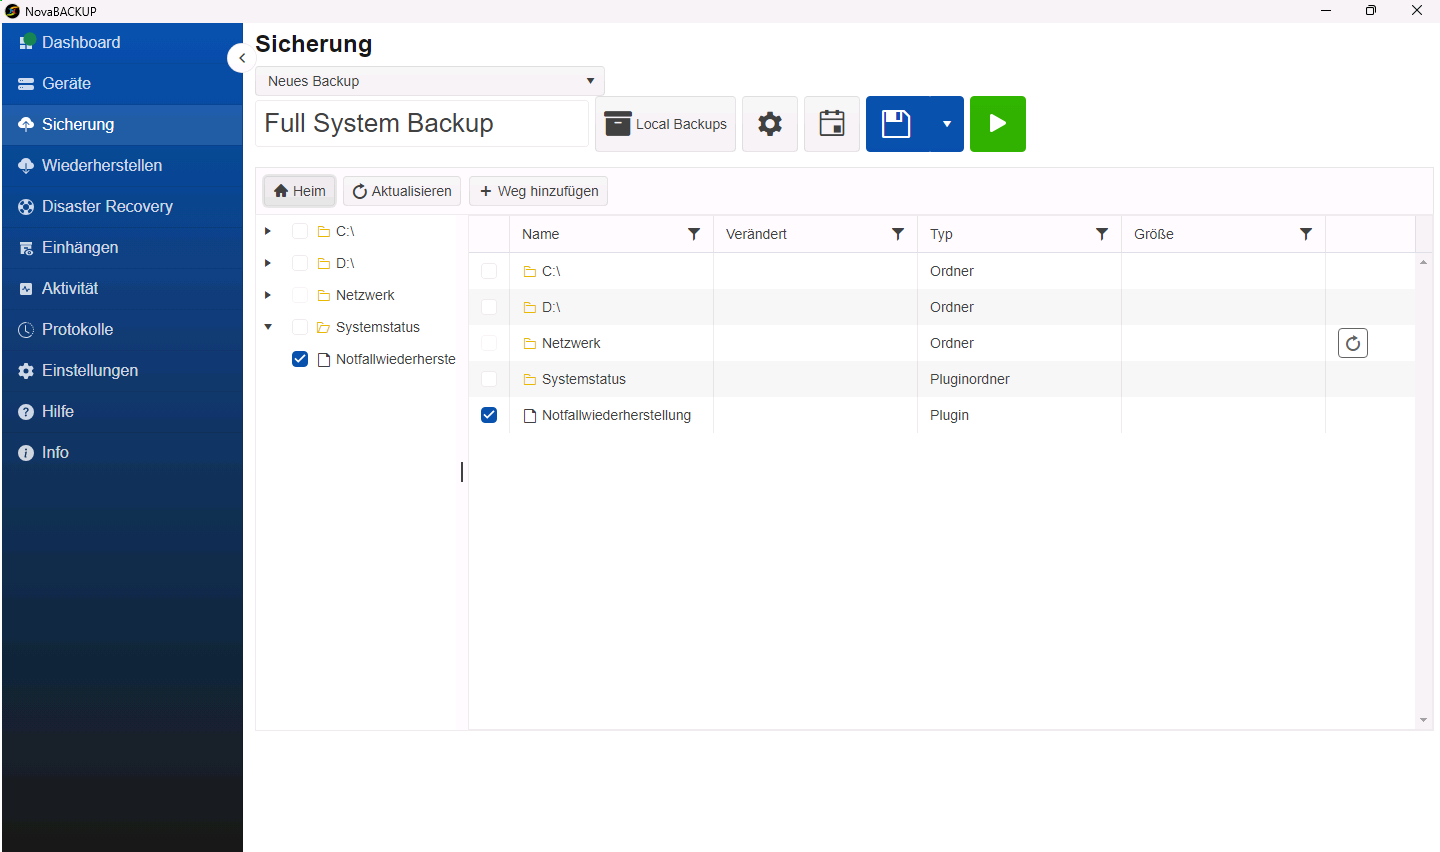The image size is (1440, 852).
Task: Open the save options dropdown arrow
Action: pyautogui.click(x=947, y=124)
